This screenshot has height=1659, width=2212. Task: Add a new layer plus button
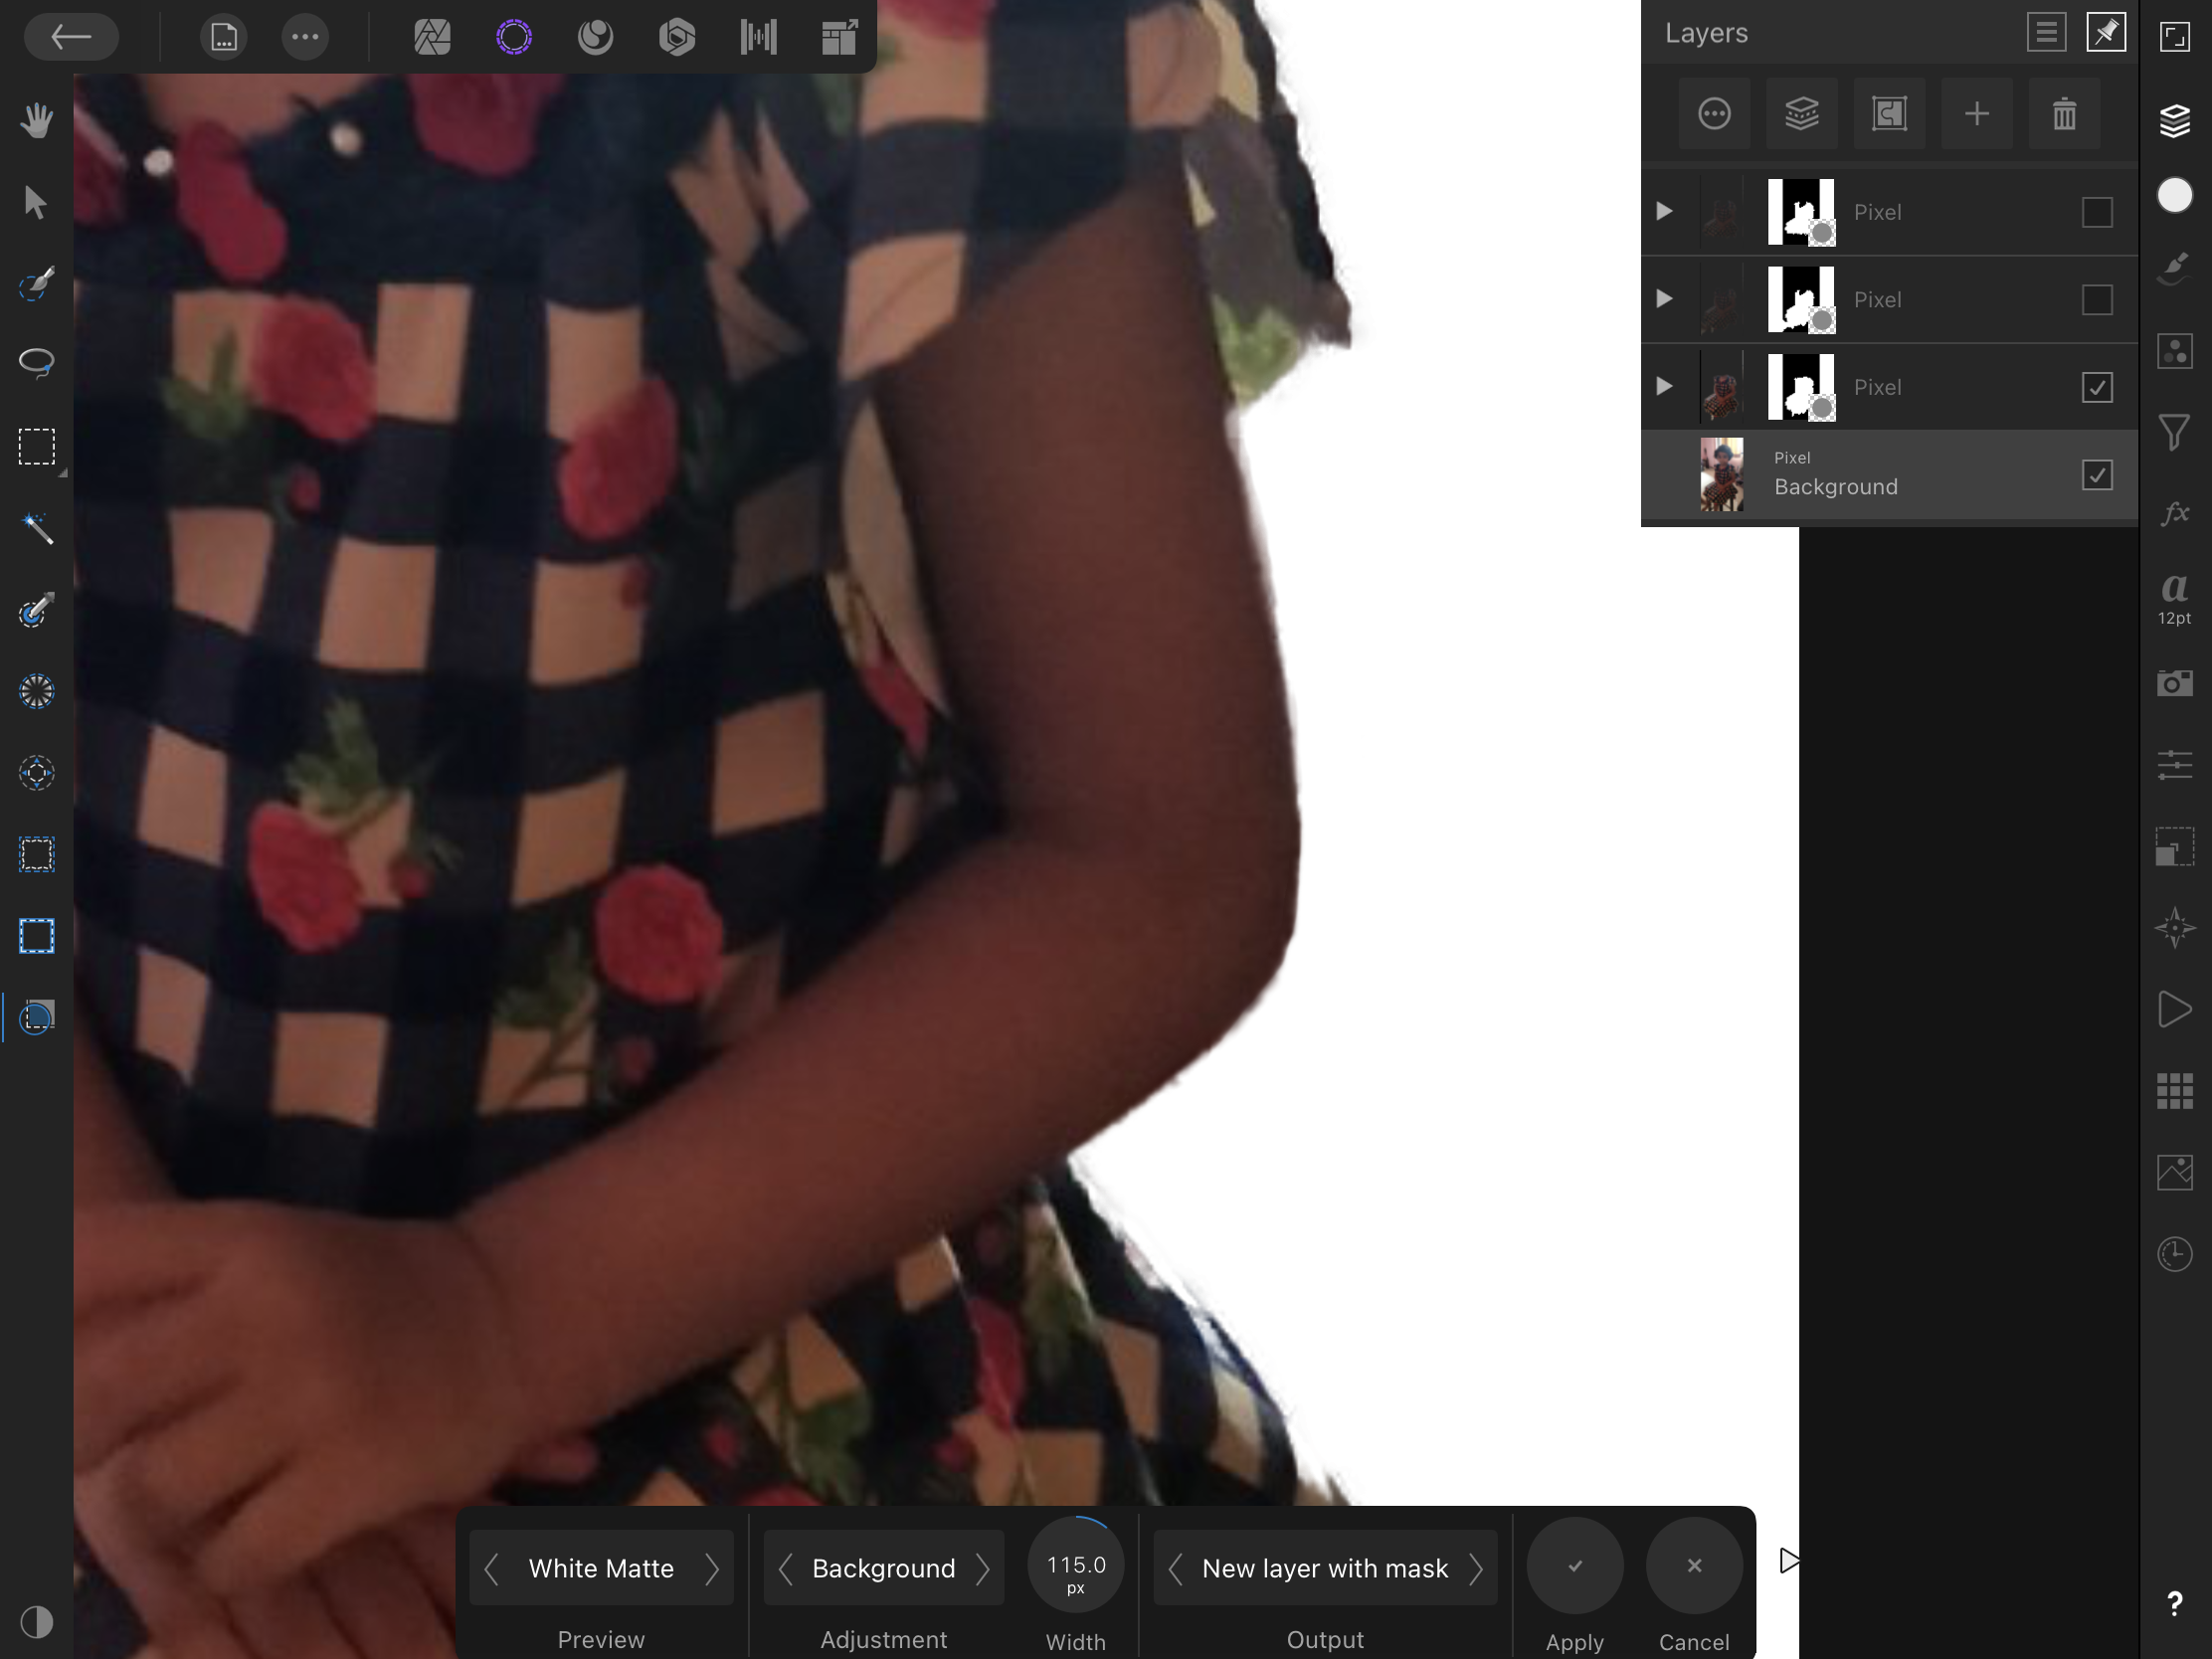1977,114
